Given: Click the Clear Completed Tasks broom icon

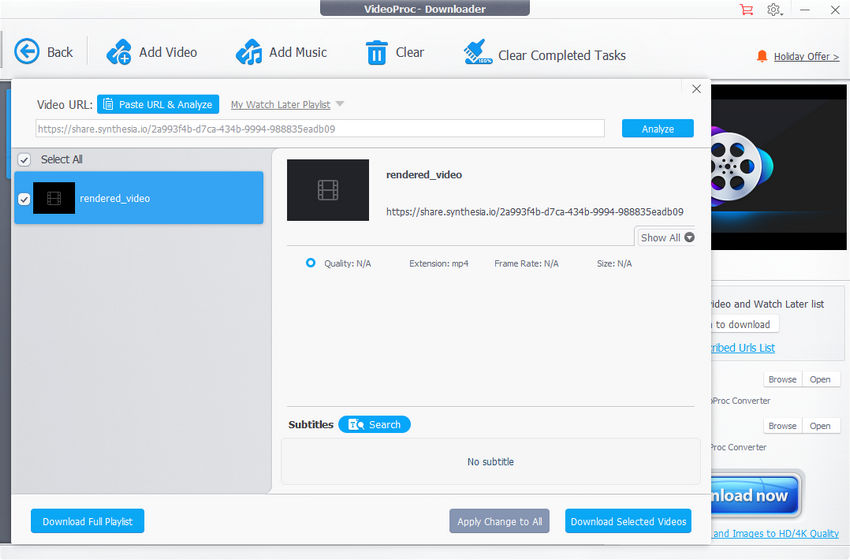Looking at the screenshot, I should 478,52.
